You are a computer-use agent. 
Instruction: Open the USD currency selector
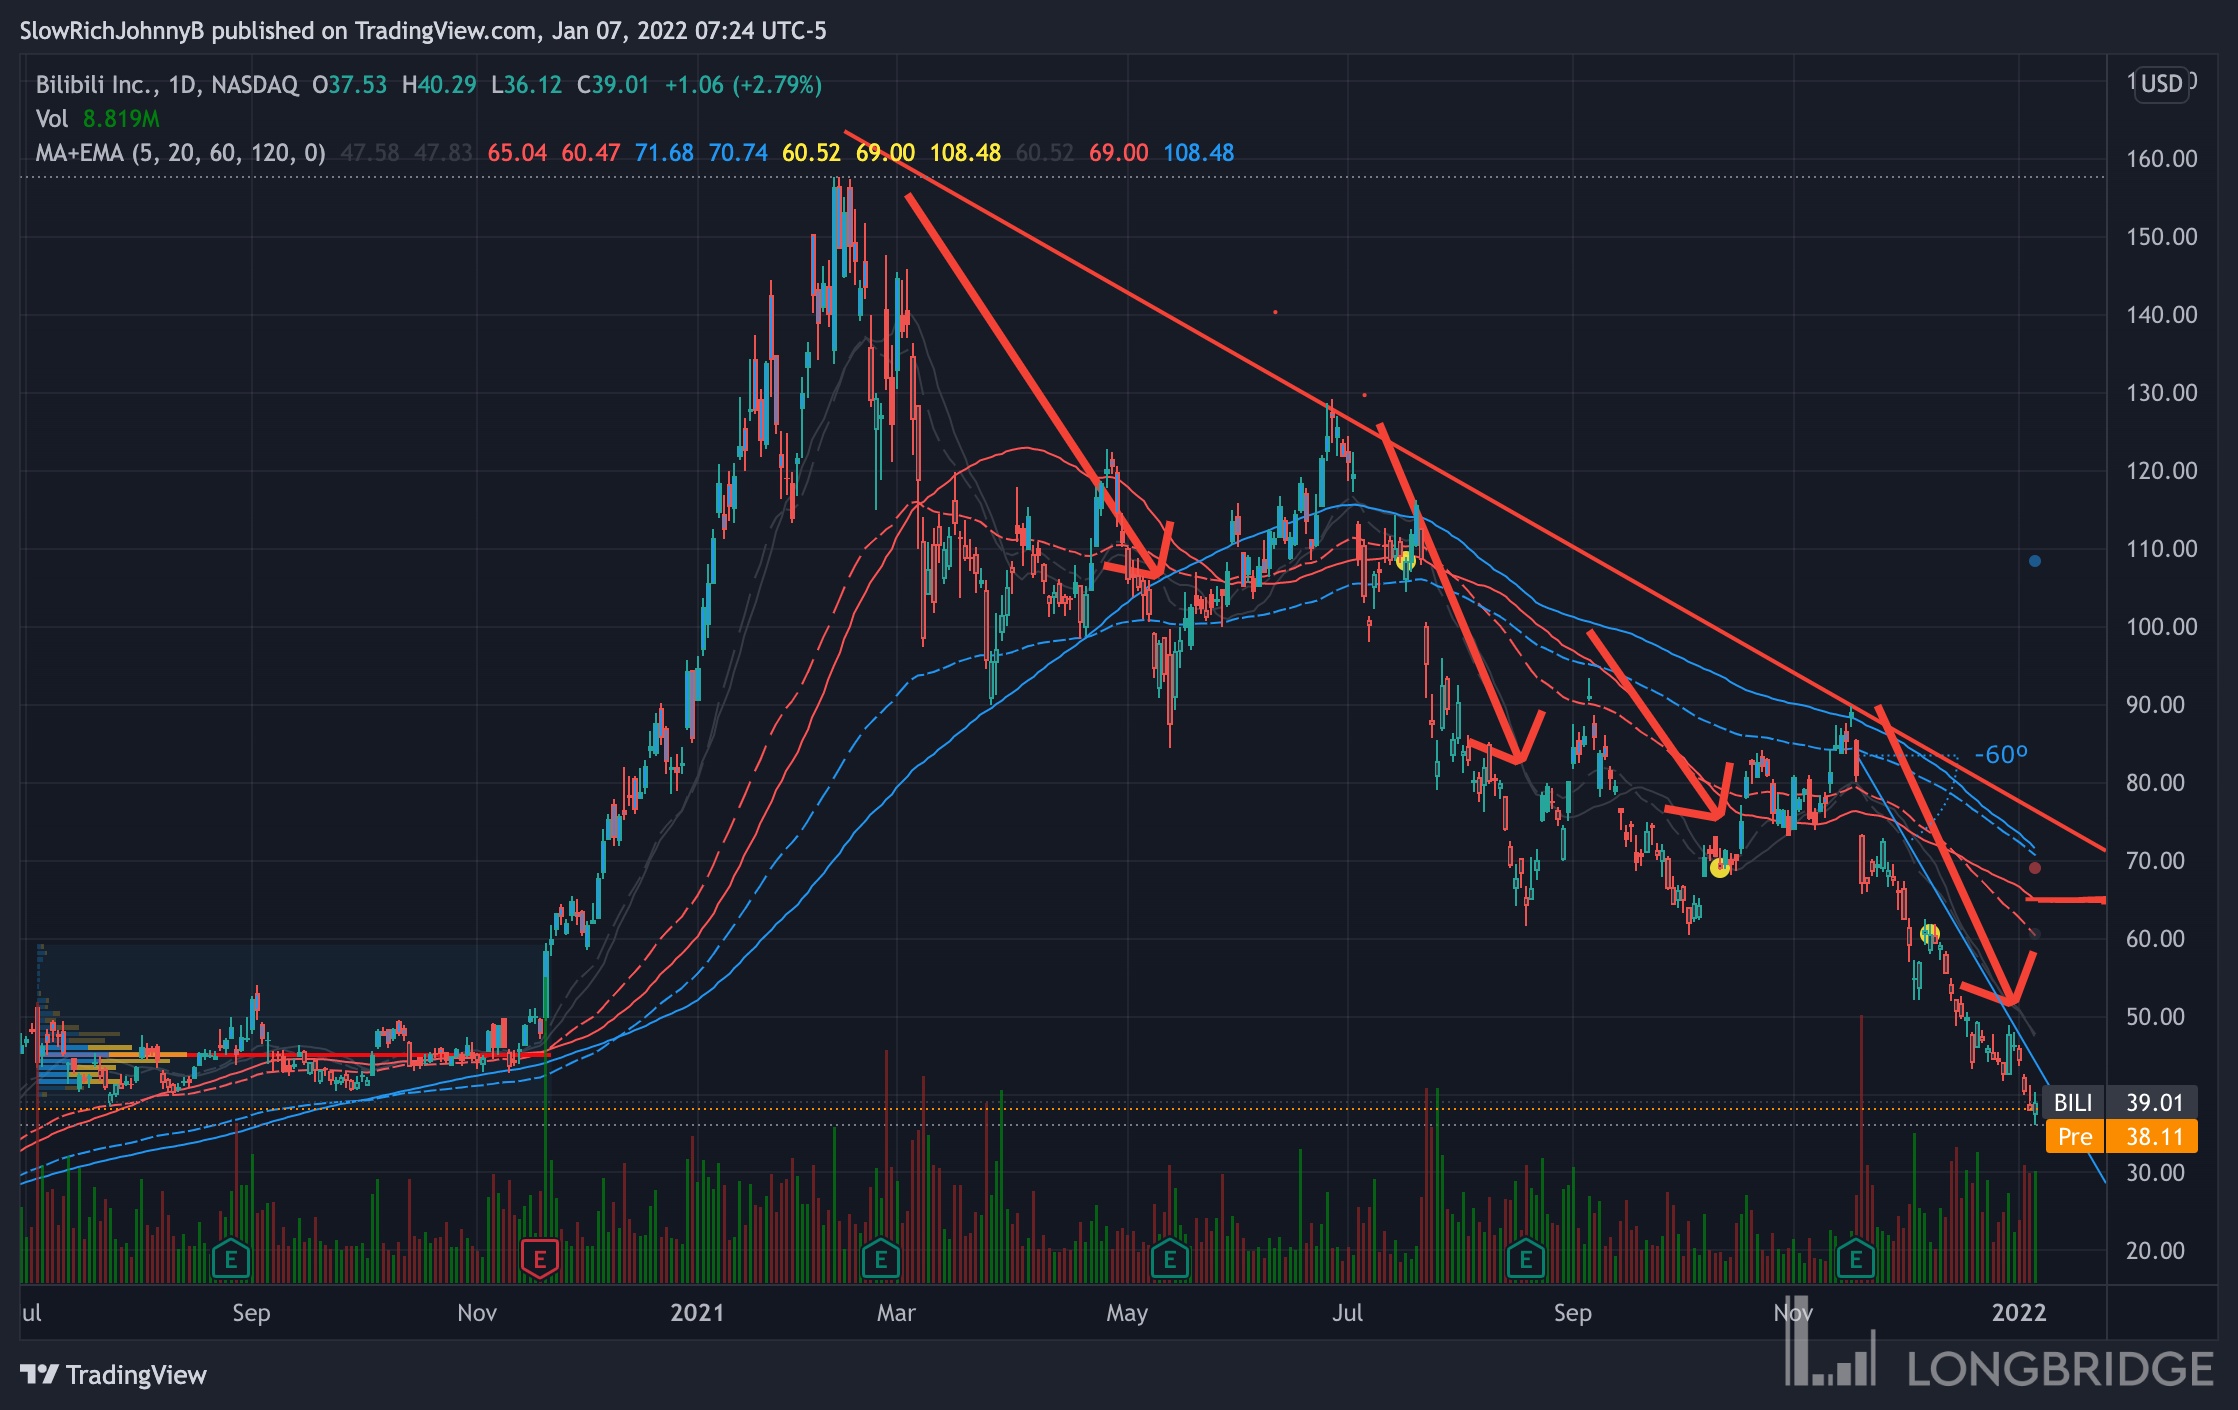pyautogui.click(x=2161, y=83)
